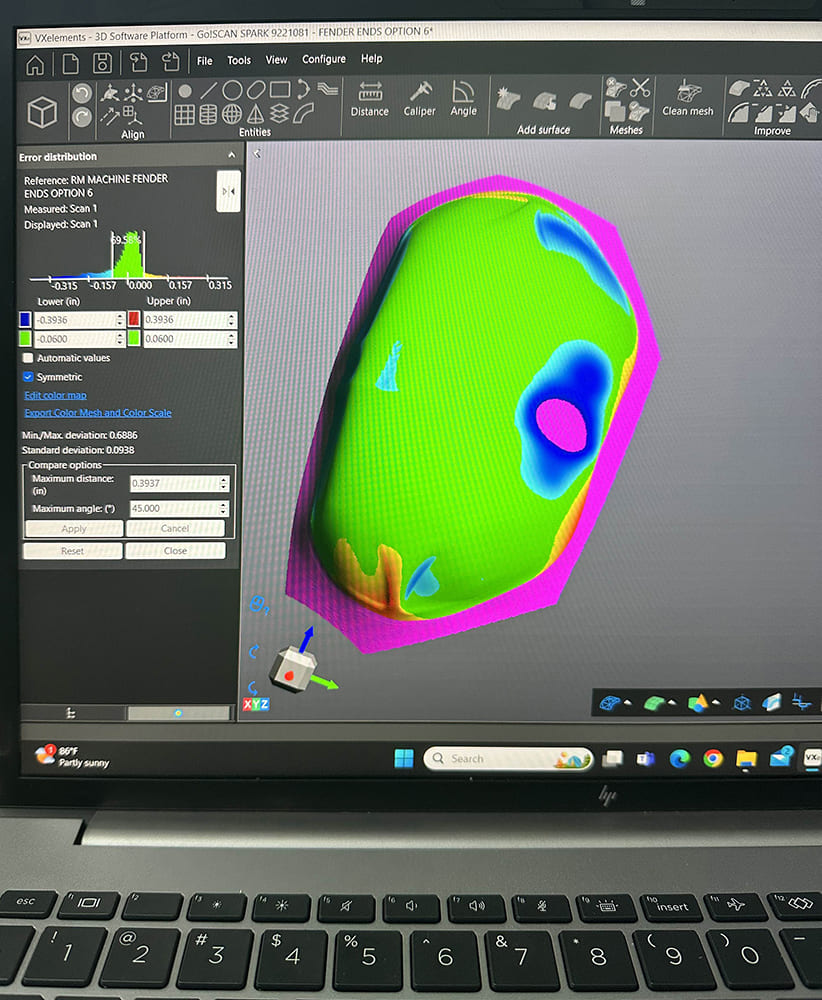Open the Home screen icon
Screen dimensions: 822x1000
pos(34,64)
